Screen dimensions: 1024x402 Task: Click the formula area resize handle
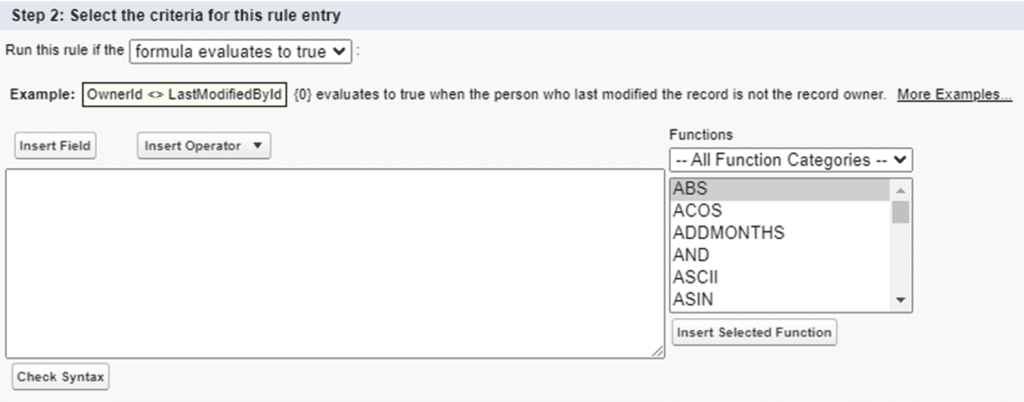pyautogui.click(x=659, y=351)
